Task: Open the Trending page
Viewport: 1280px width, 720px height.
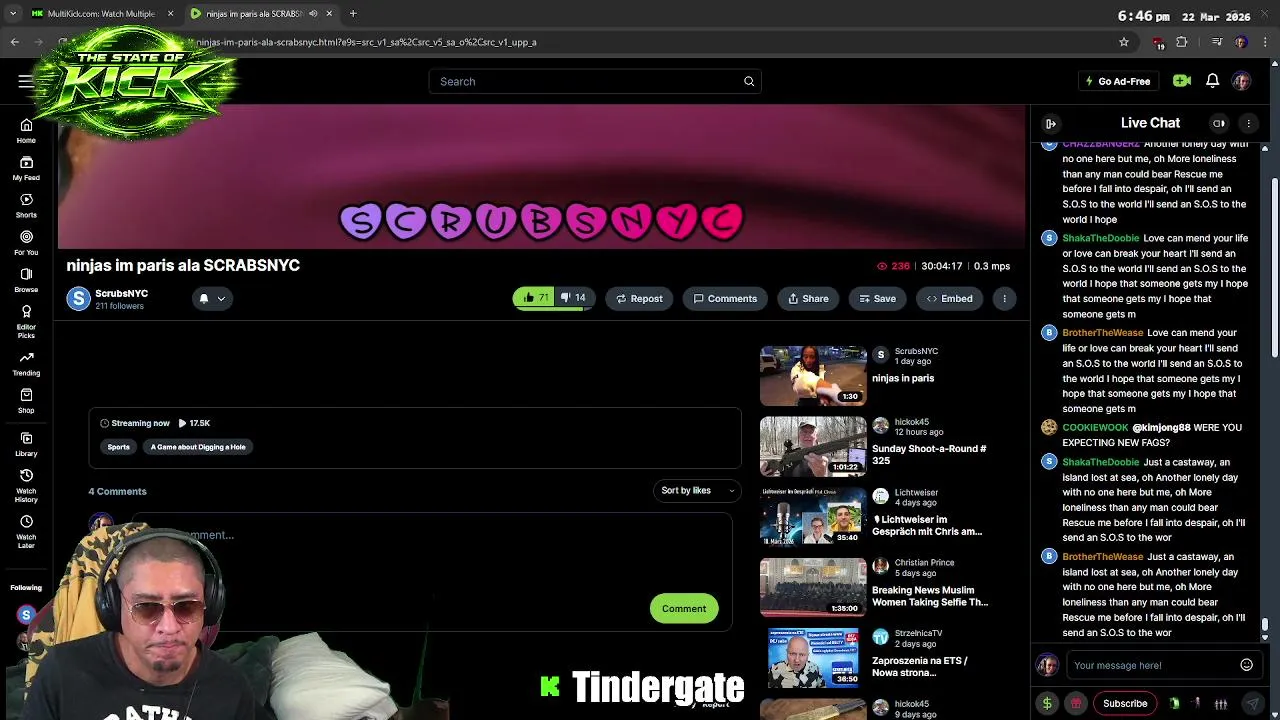Action: 26,364
